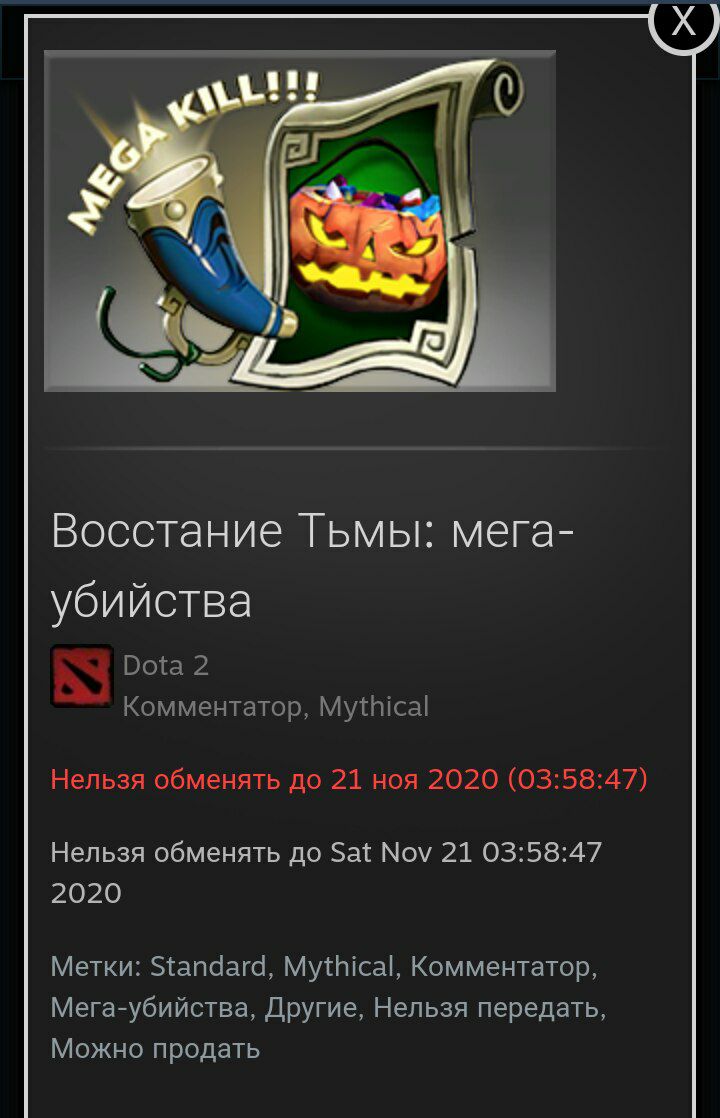Select the Mythical tag in Метки
This screenshot has width=720, height=1118.
[338, 966]
